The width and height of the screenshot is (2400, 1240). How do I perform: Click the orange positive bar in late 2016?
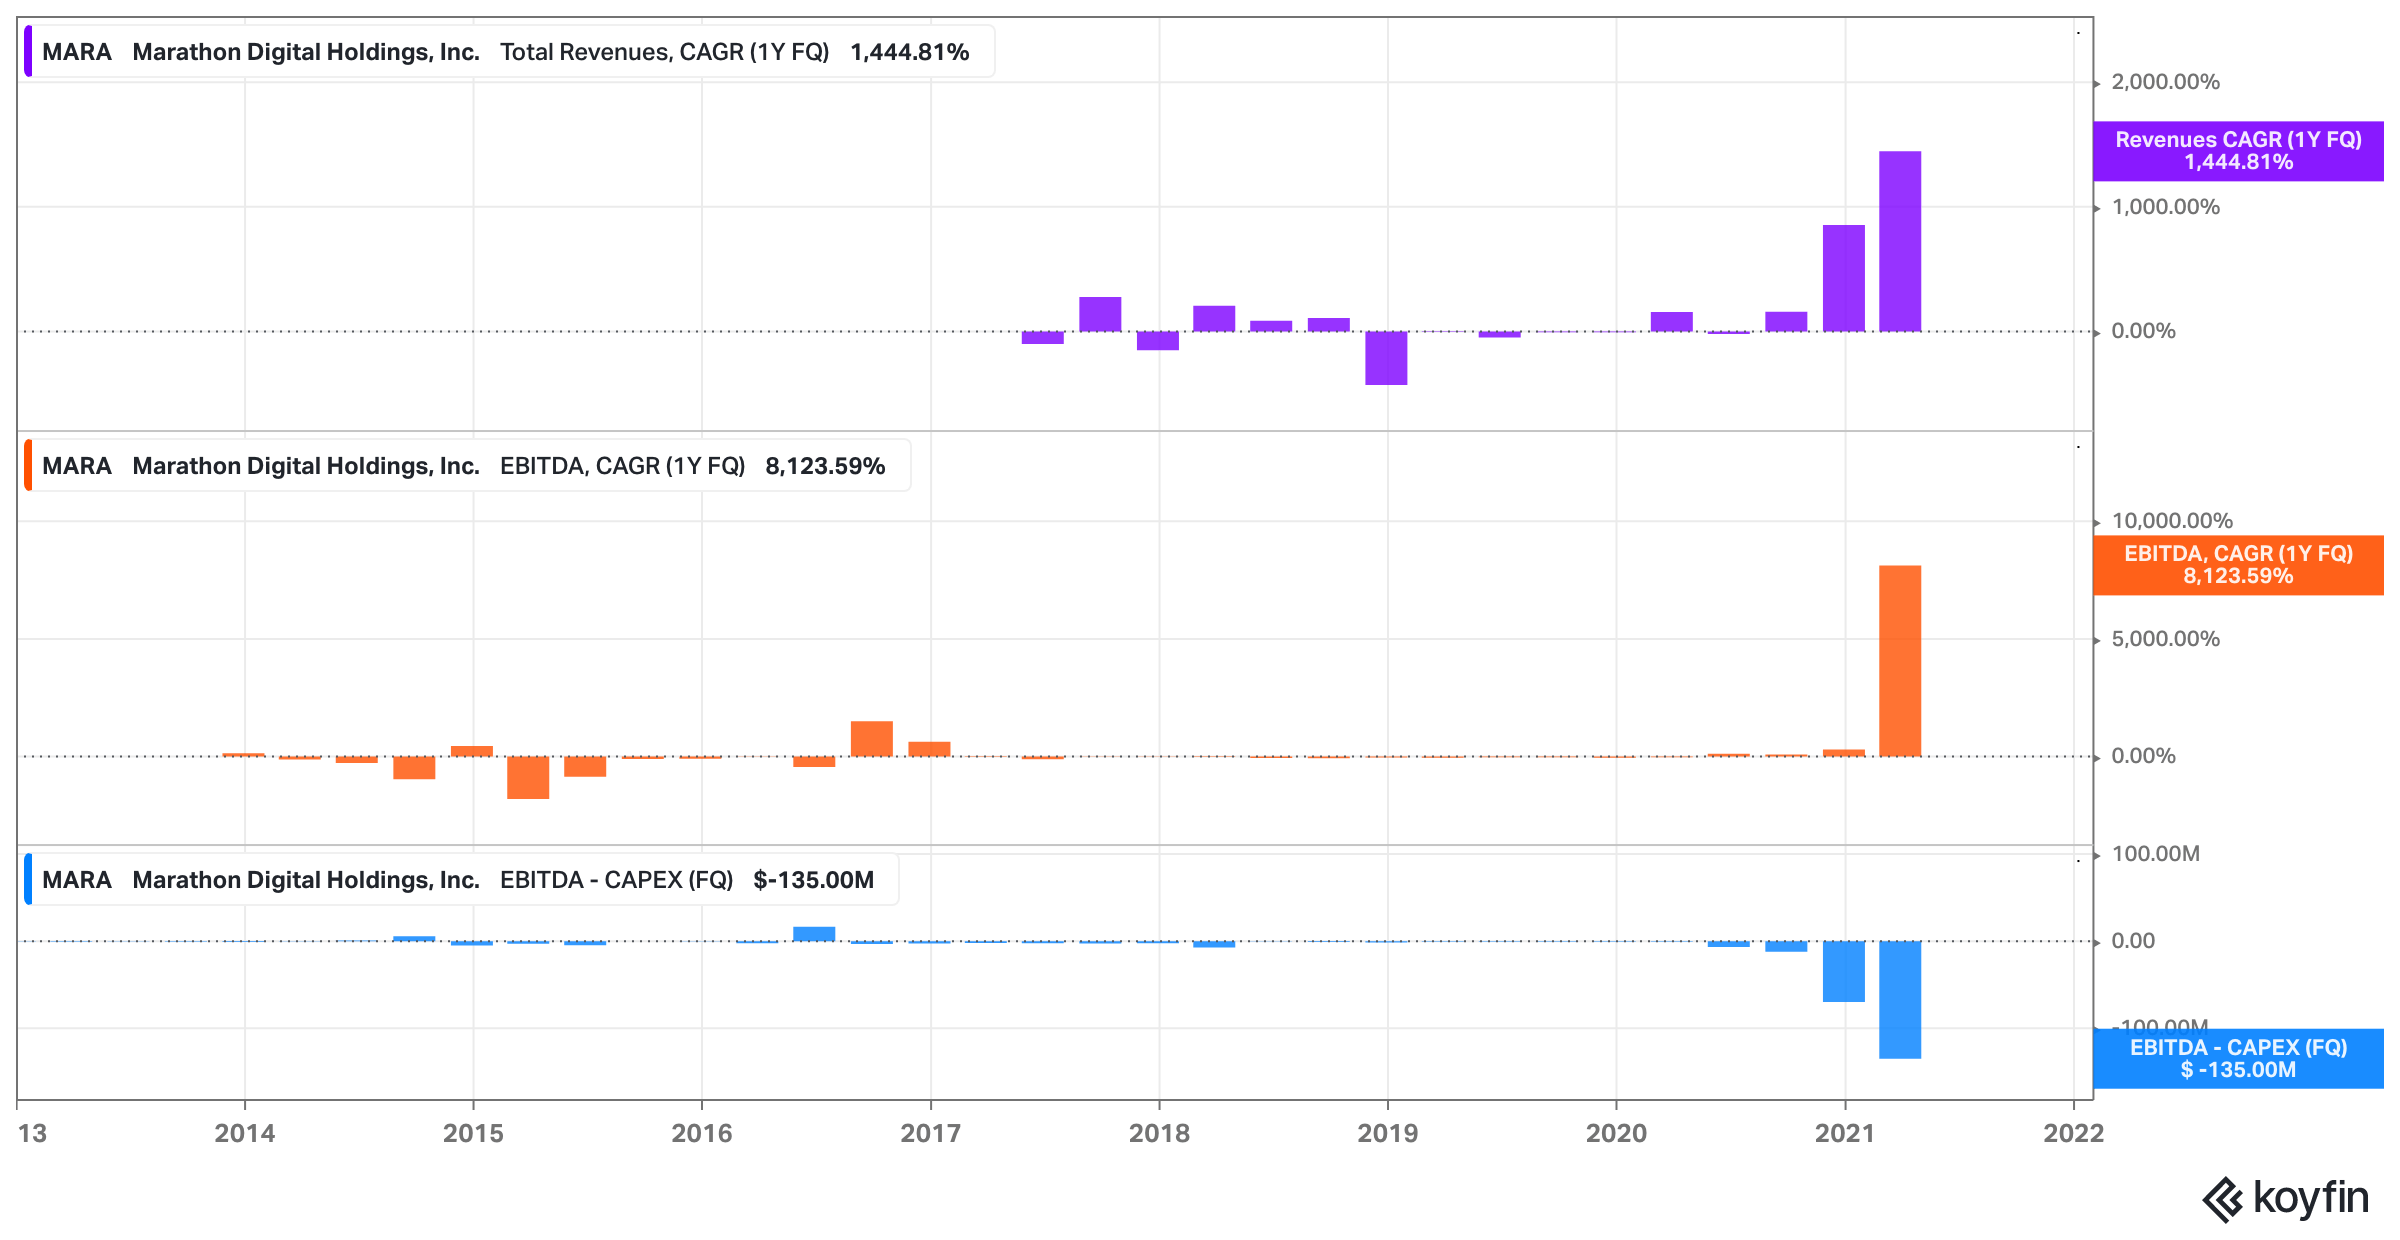[872, 739]
